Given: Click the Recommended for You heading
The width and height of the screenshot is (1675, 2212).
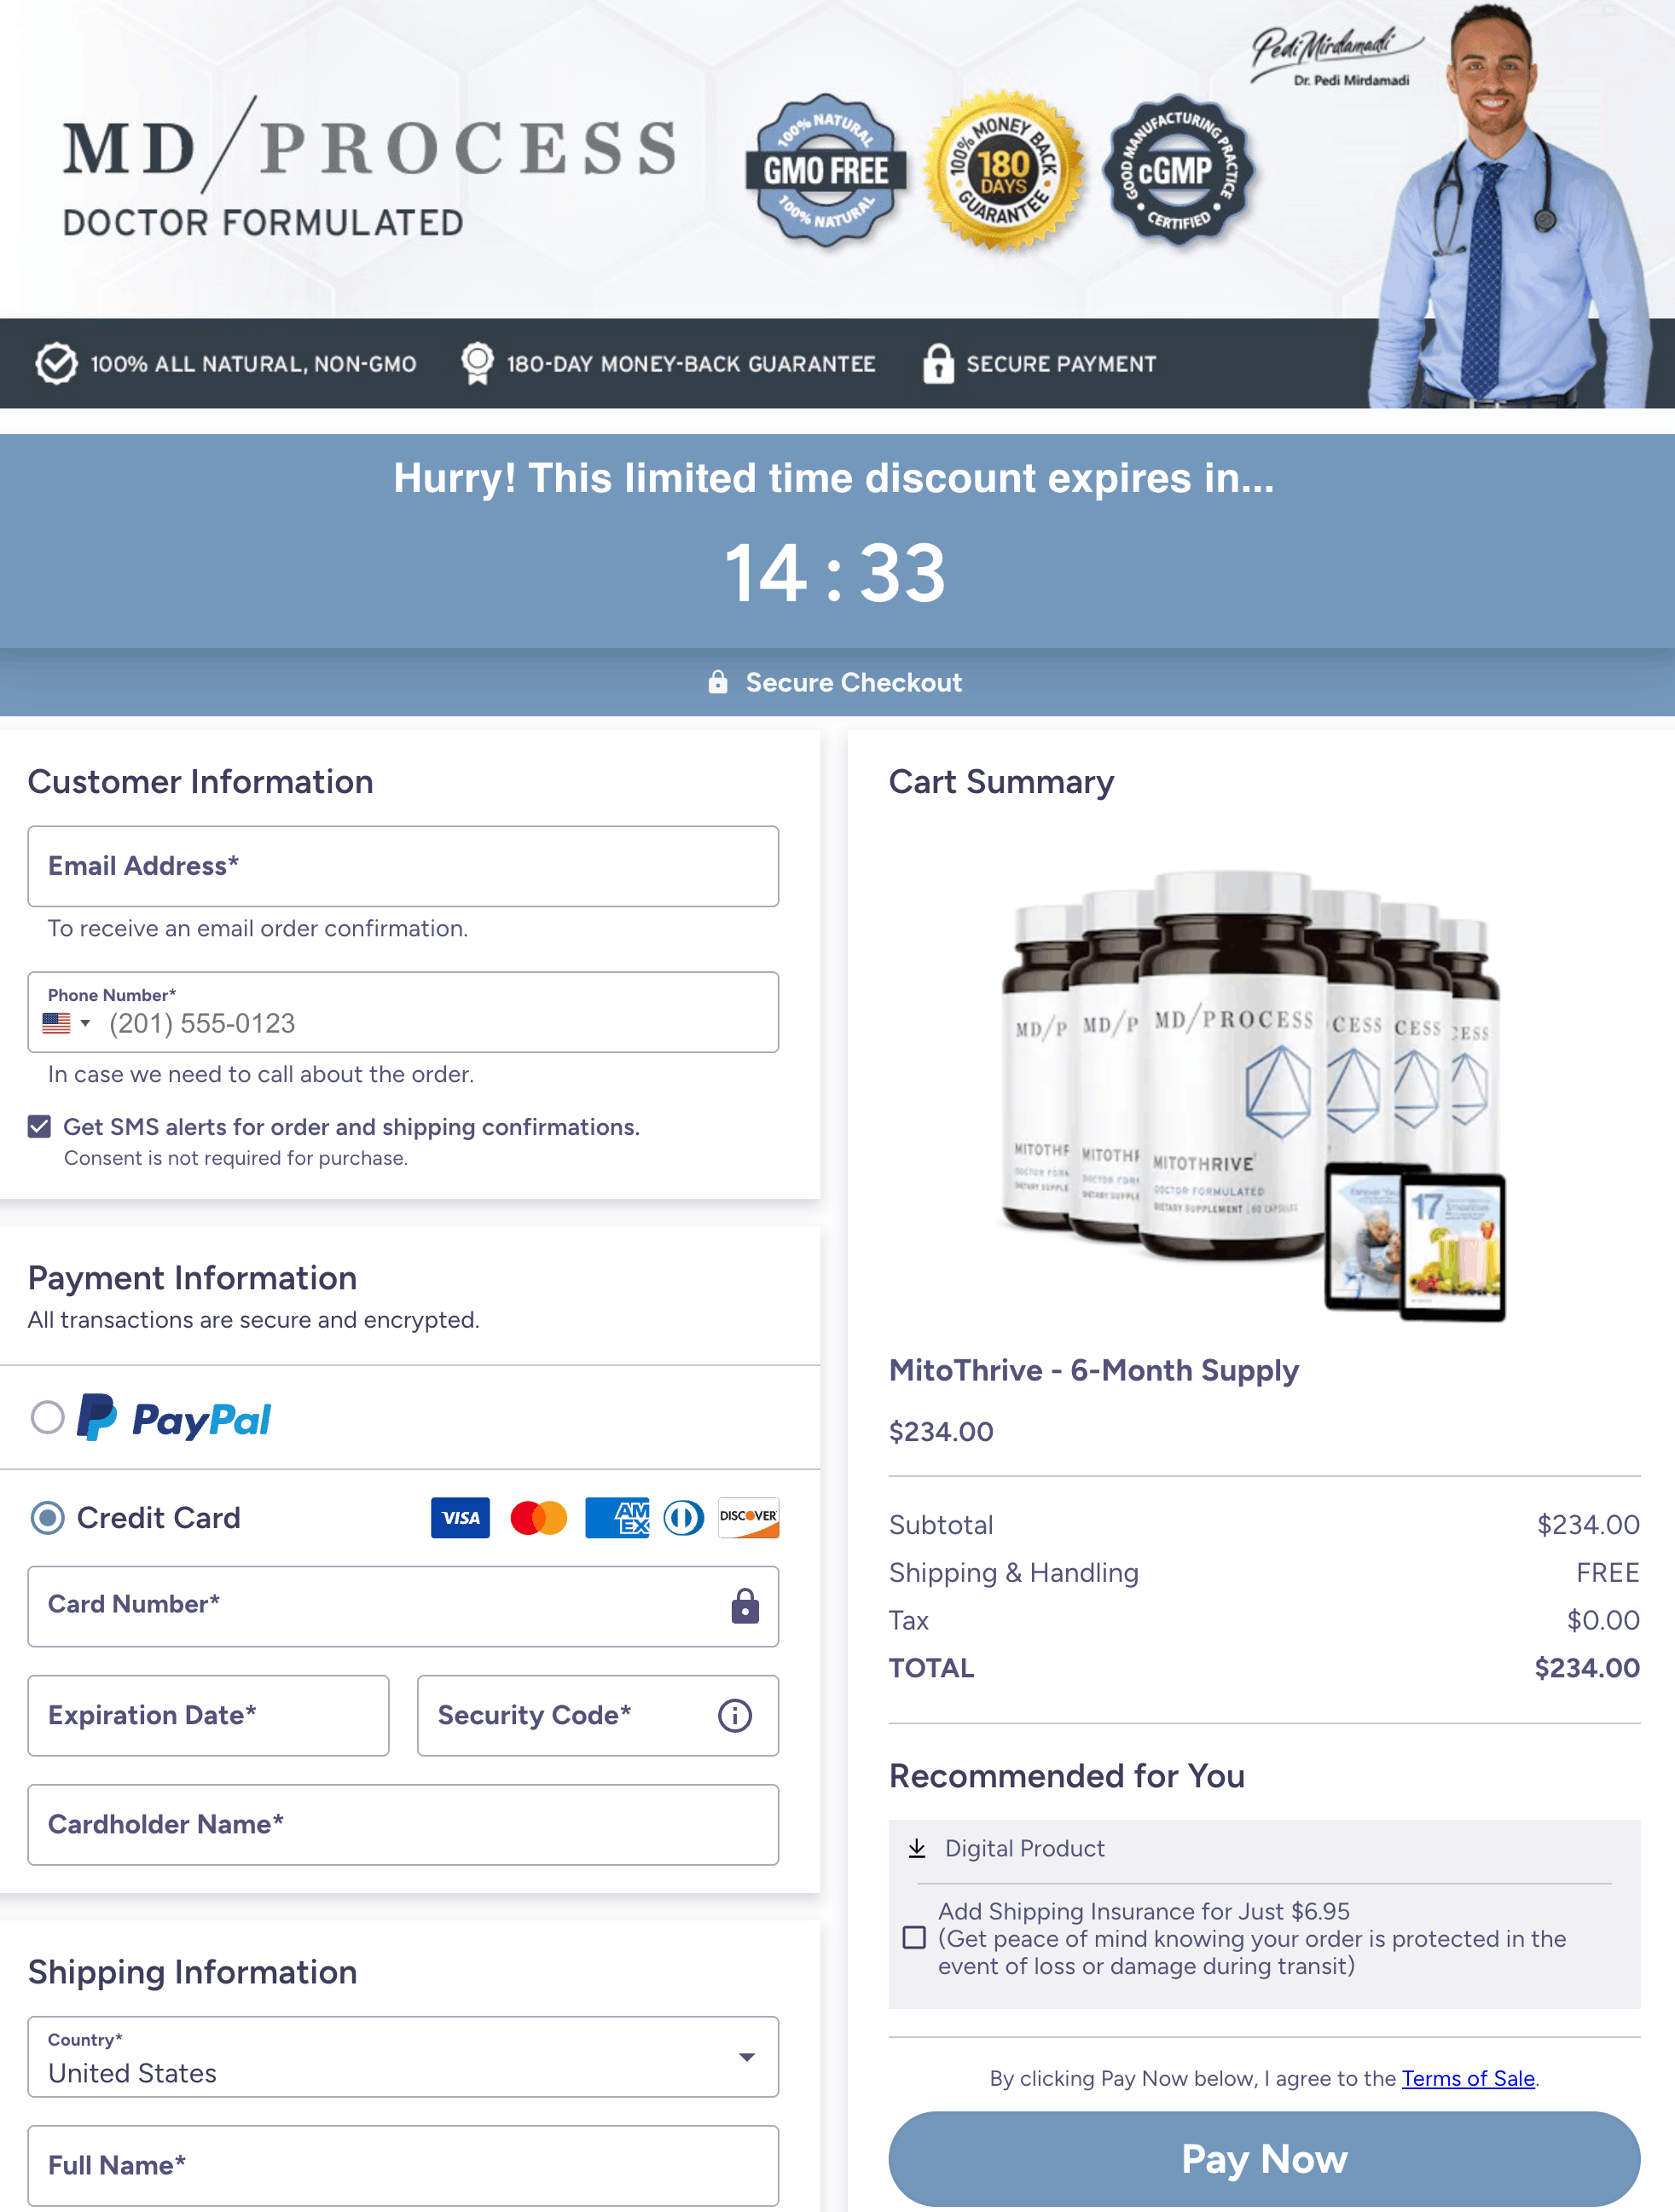Looking at the screenshot, I should coord(1067,1776).
